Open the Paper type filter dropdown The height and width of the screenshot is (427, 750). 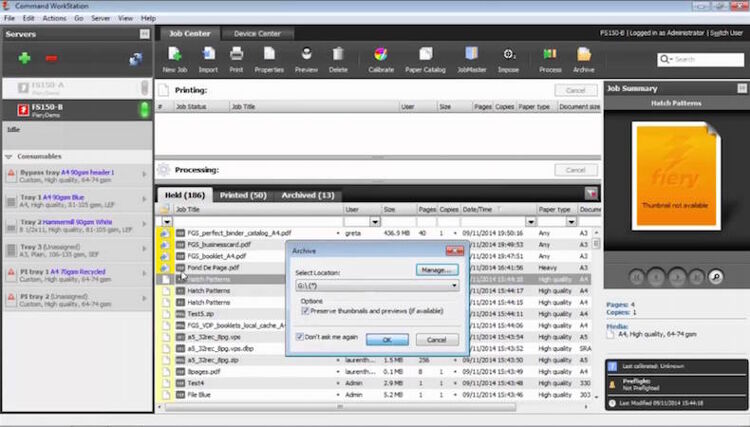click(x=571, y=221)
